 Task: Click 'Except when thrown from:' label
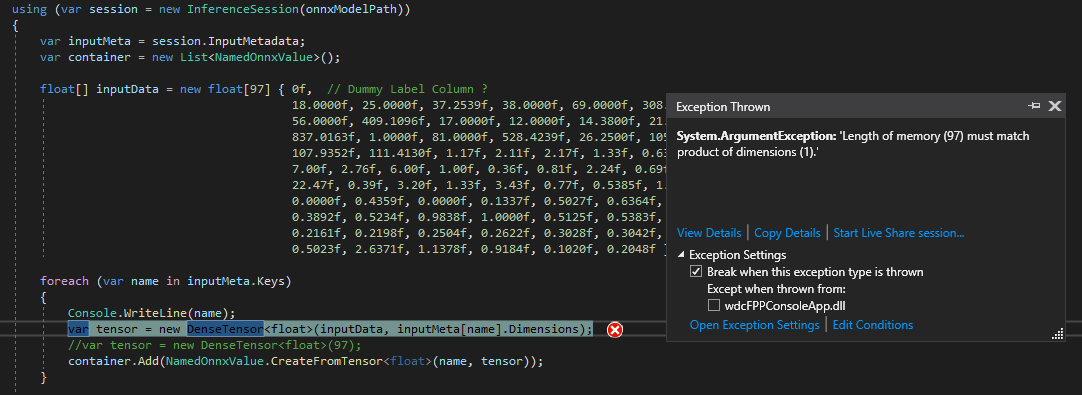(776, 289)
